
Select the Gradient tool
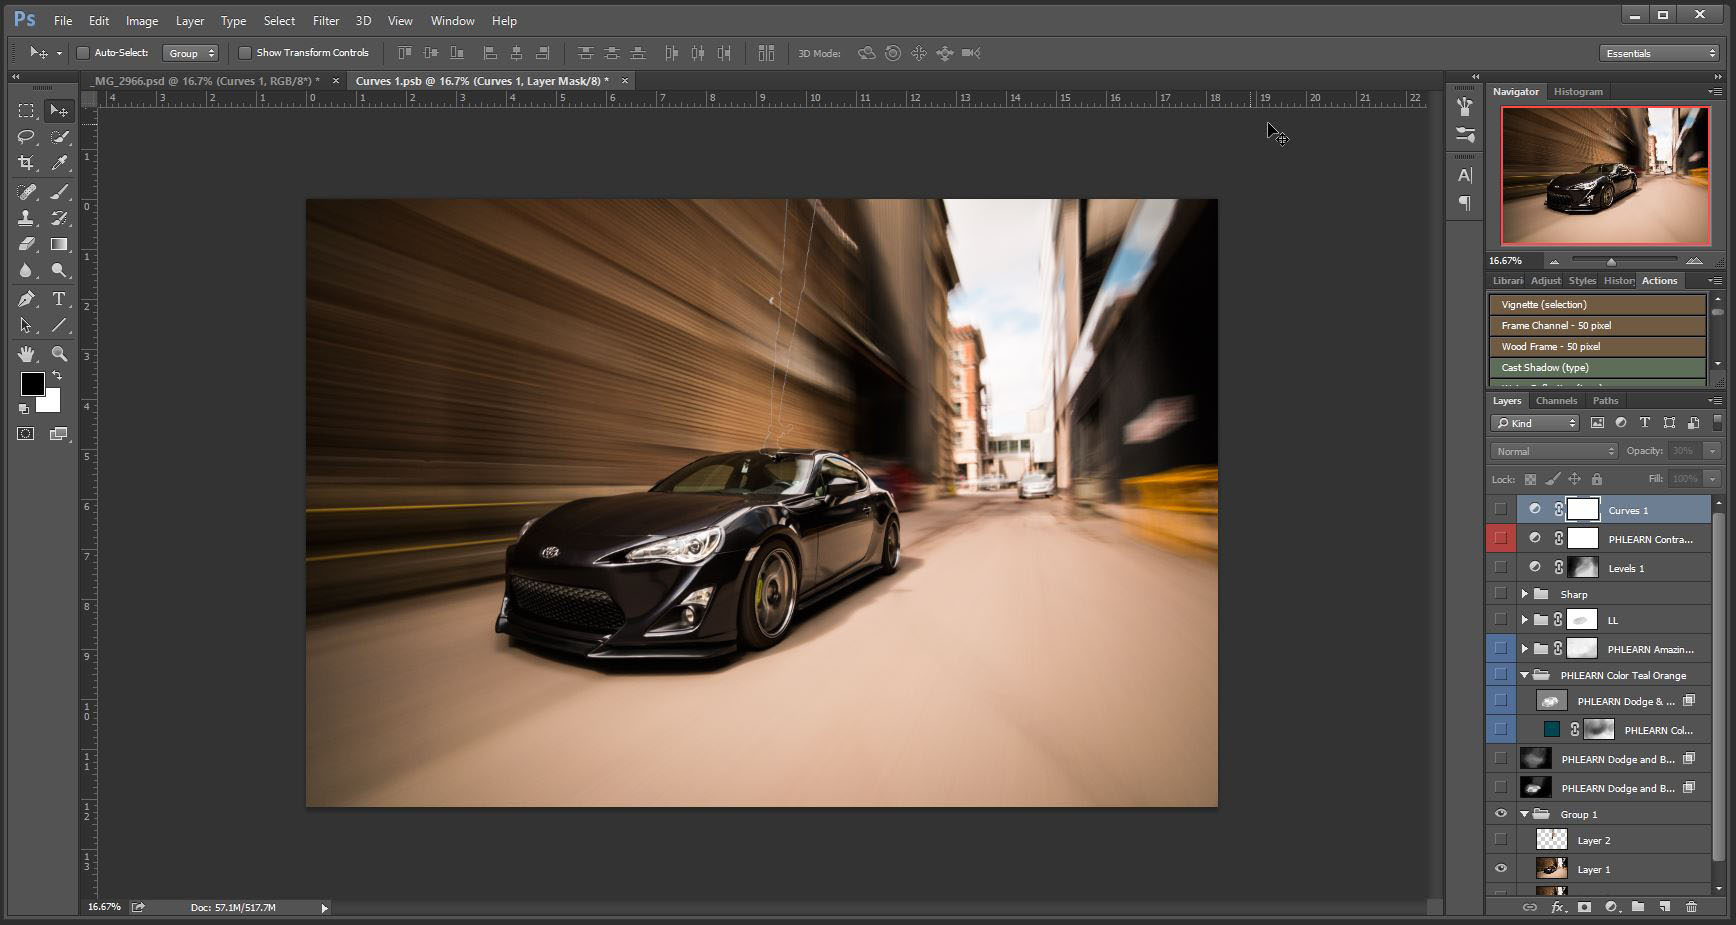click(60, 244)
